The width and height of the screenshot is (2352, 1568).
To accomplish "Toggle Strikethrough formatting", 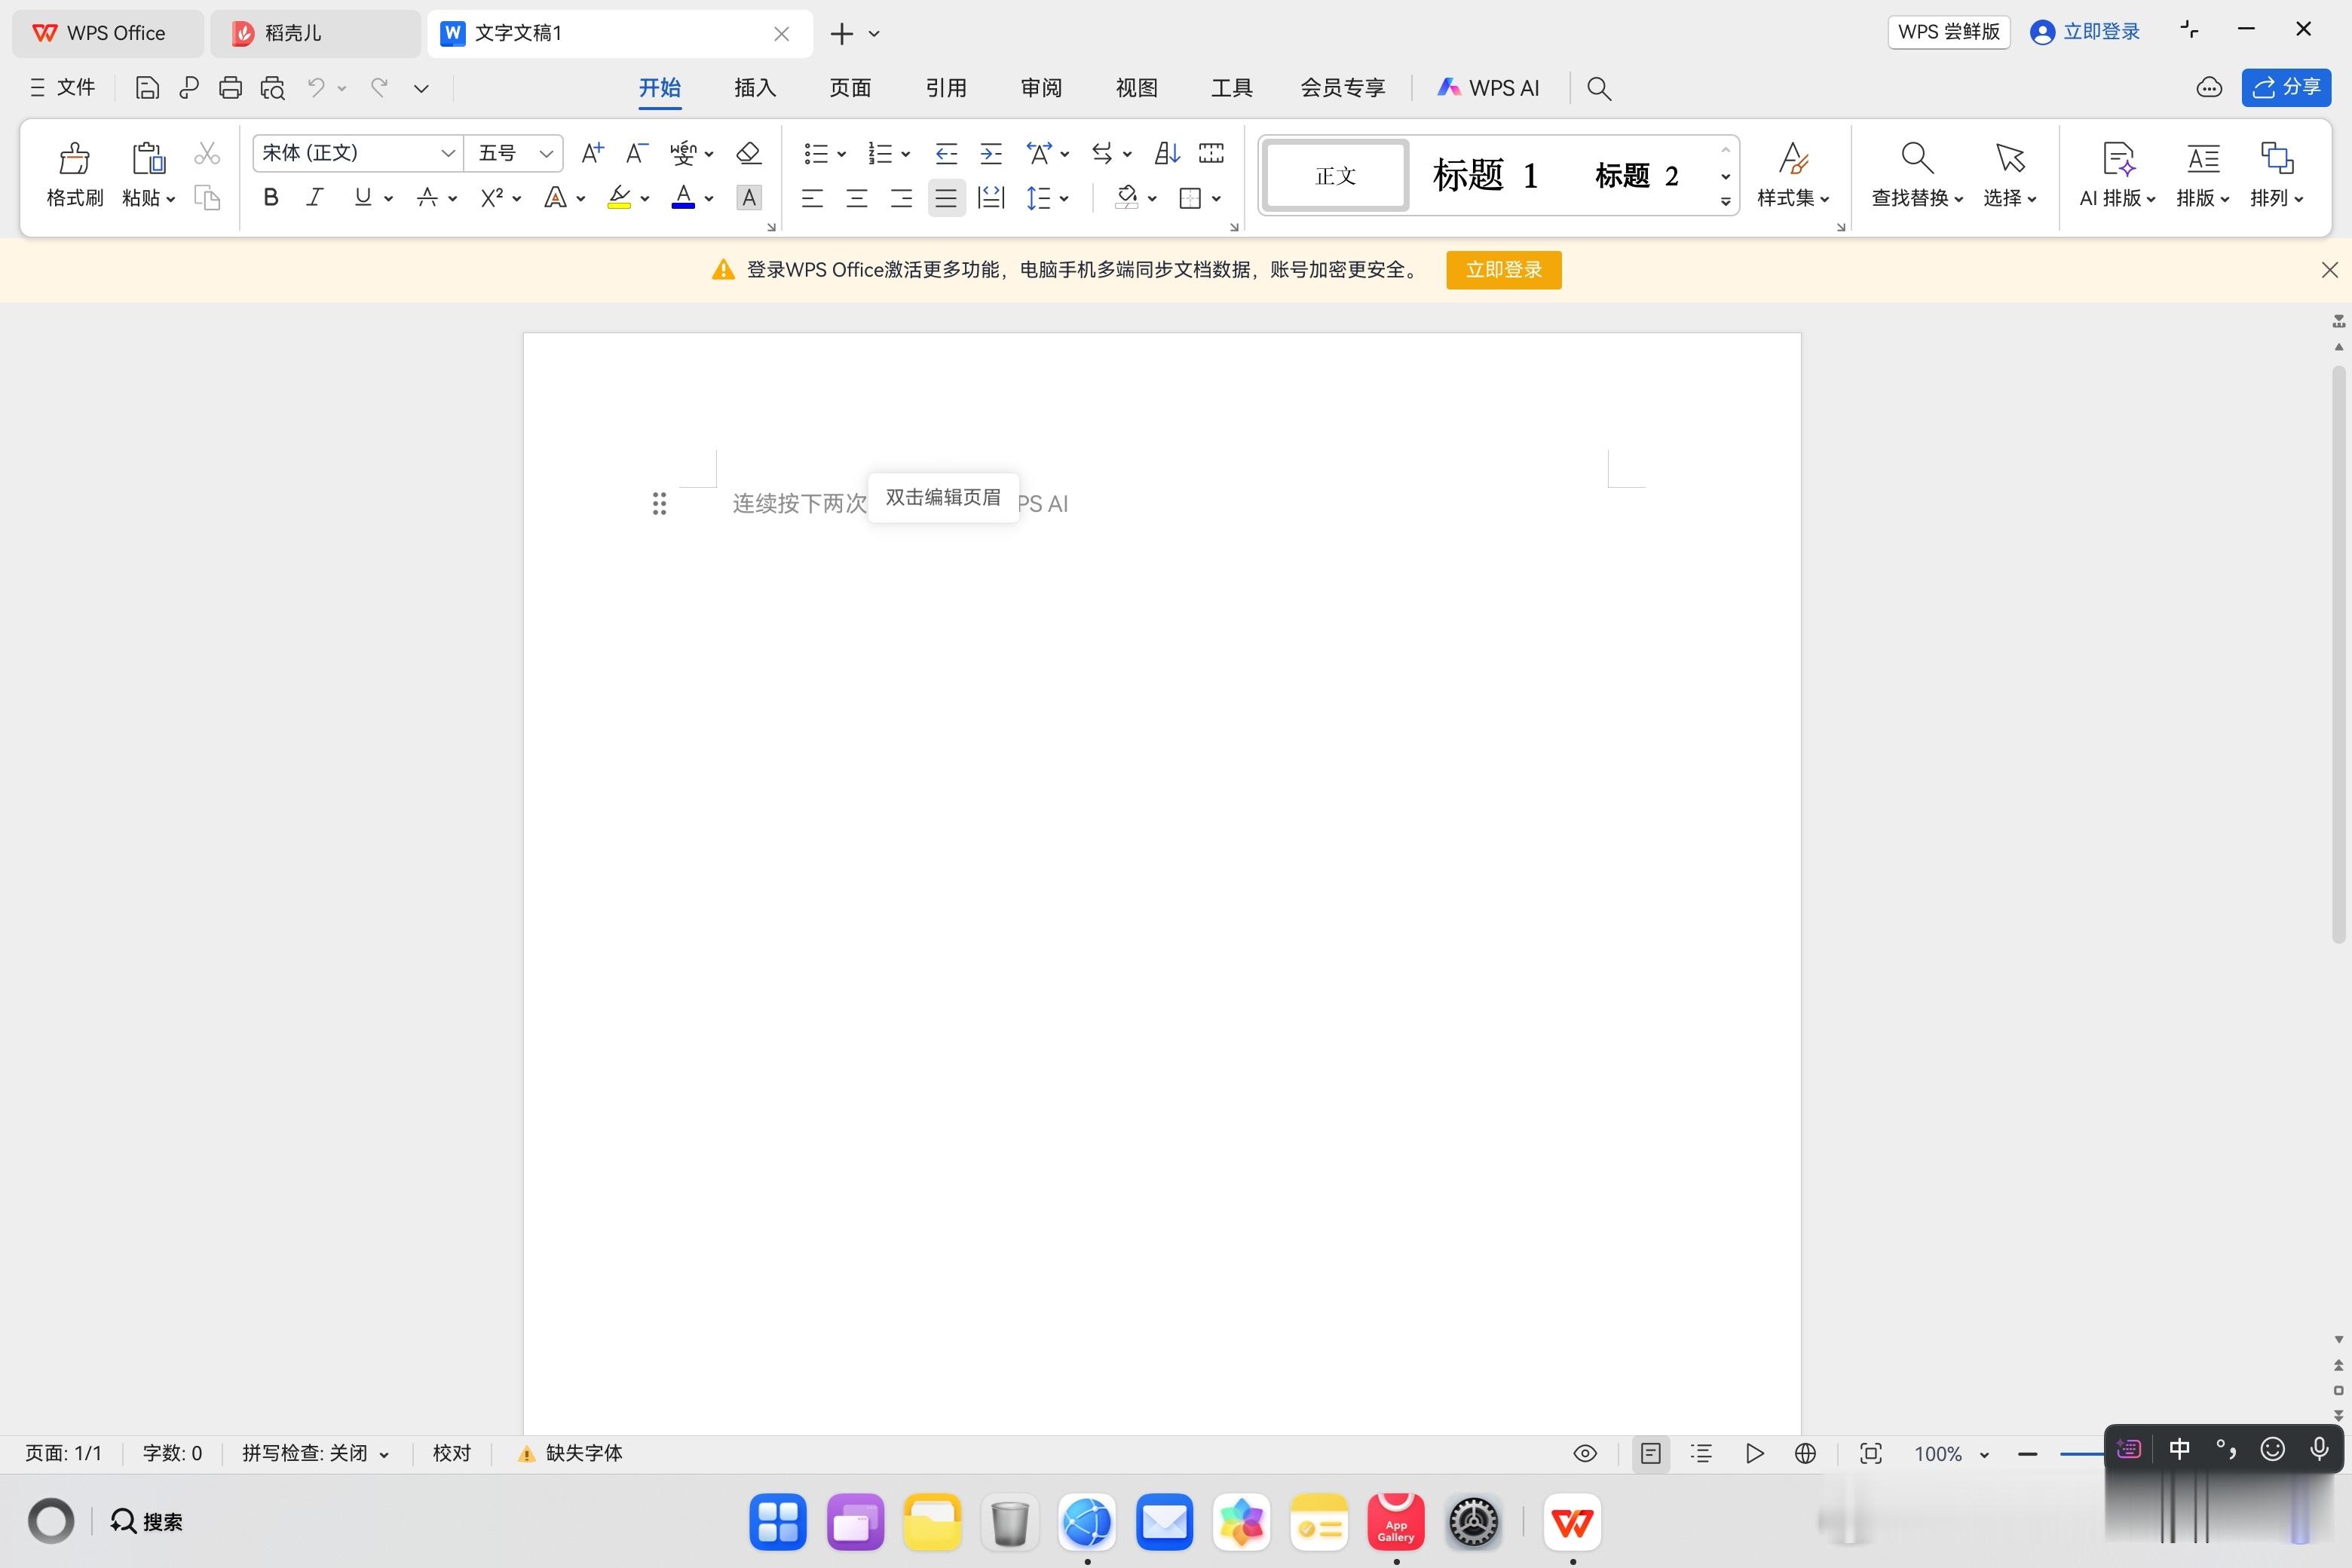I will (427, 198).
